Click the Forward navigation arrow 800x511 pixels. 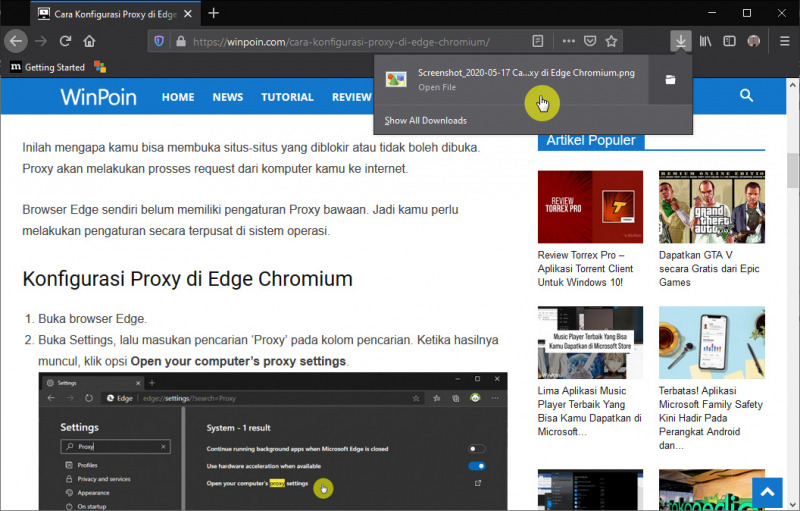pos(41,41)
